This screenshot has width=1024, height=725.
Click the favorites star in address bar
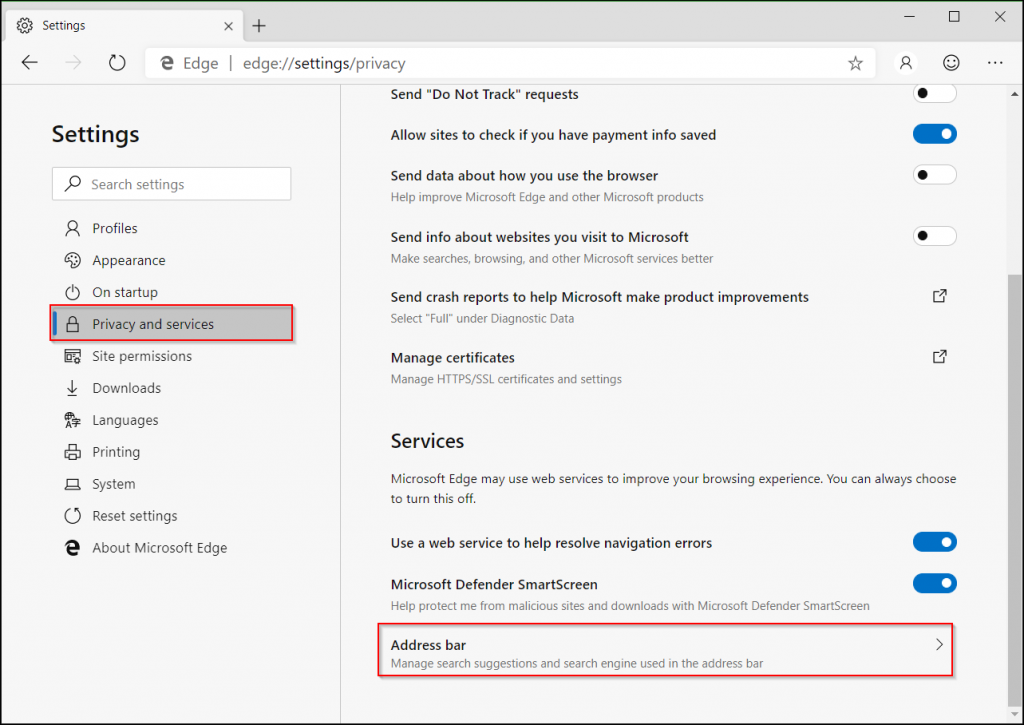click(855, 62)
